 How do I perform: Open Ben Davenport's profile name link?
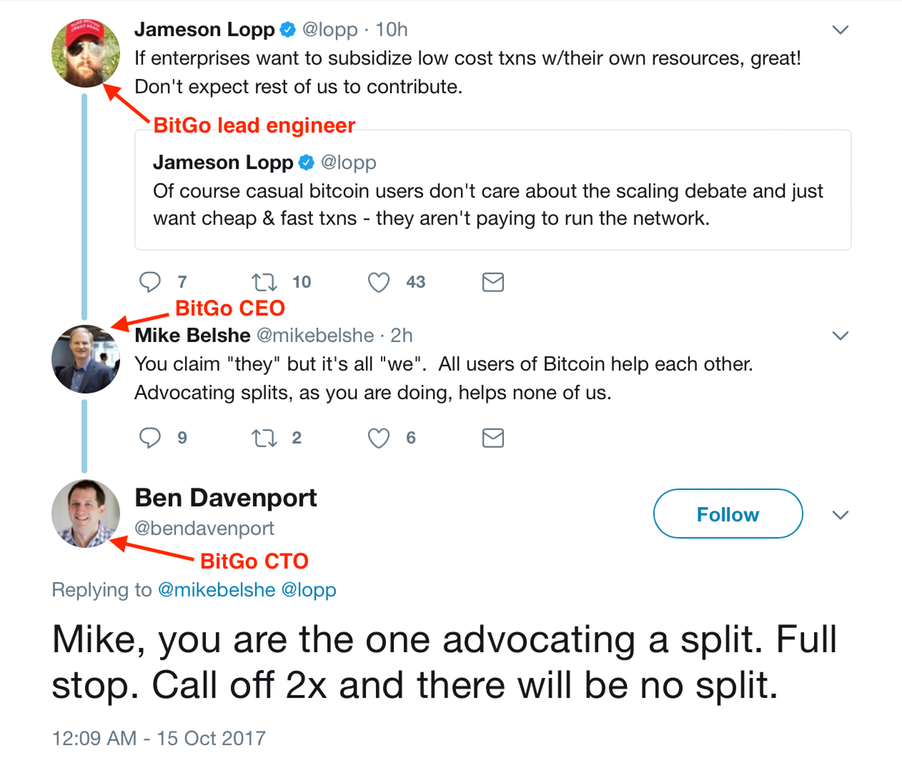226,497
